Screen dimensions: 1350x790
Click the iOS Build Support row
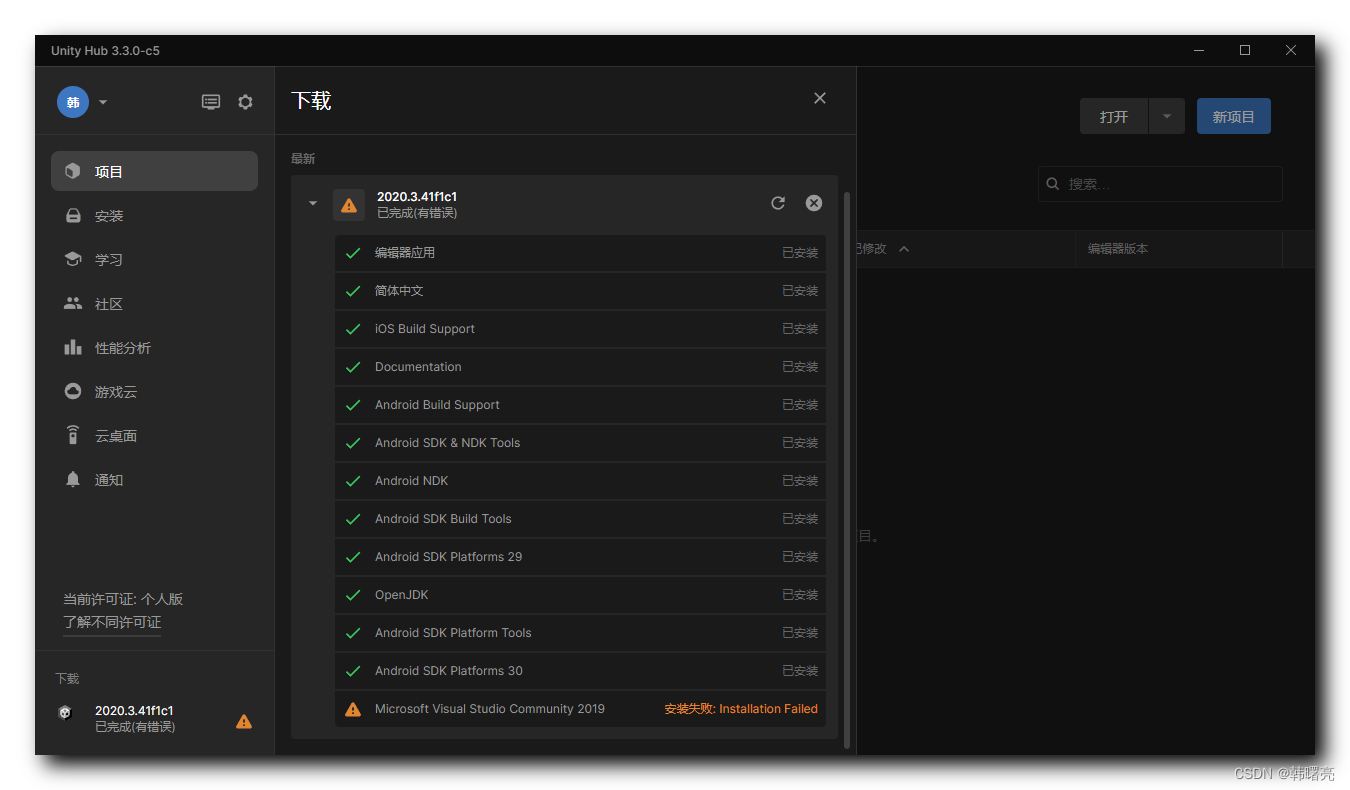pyautogui.click(x=580, y=329)
